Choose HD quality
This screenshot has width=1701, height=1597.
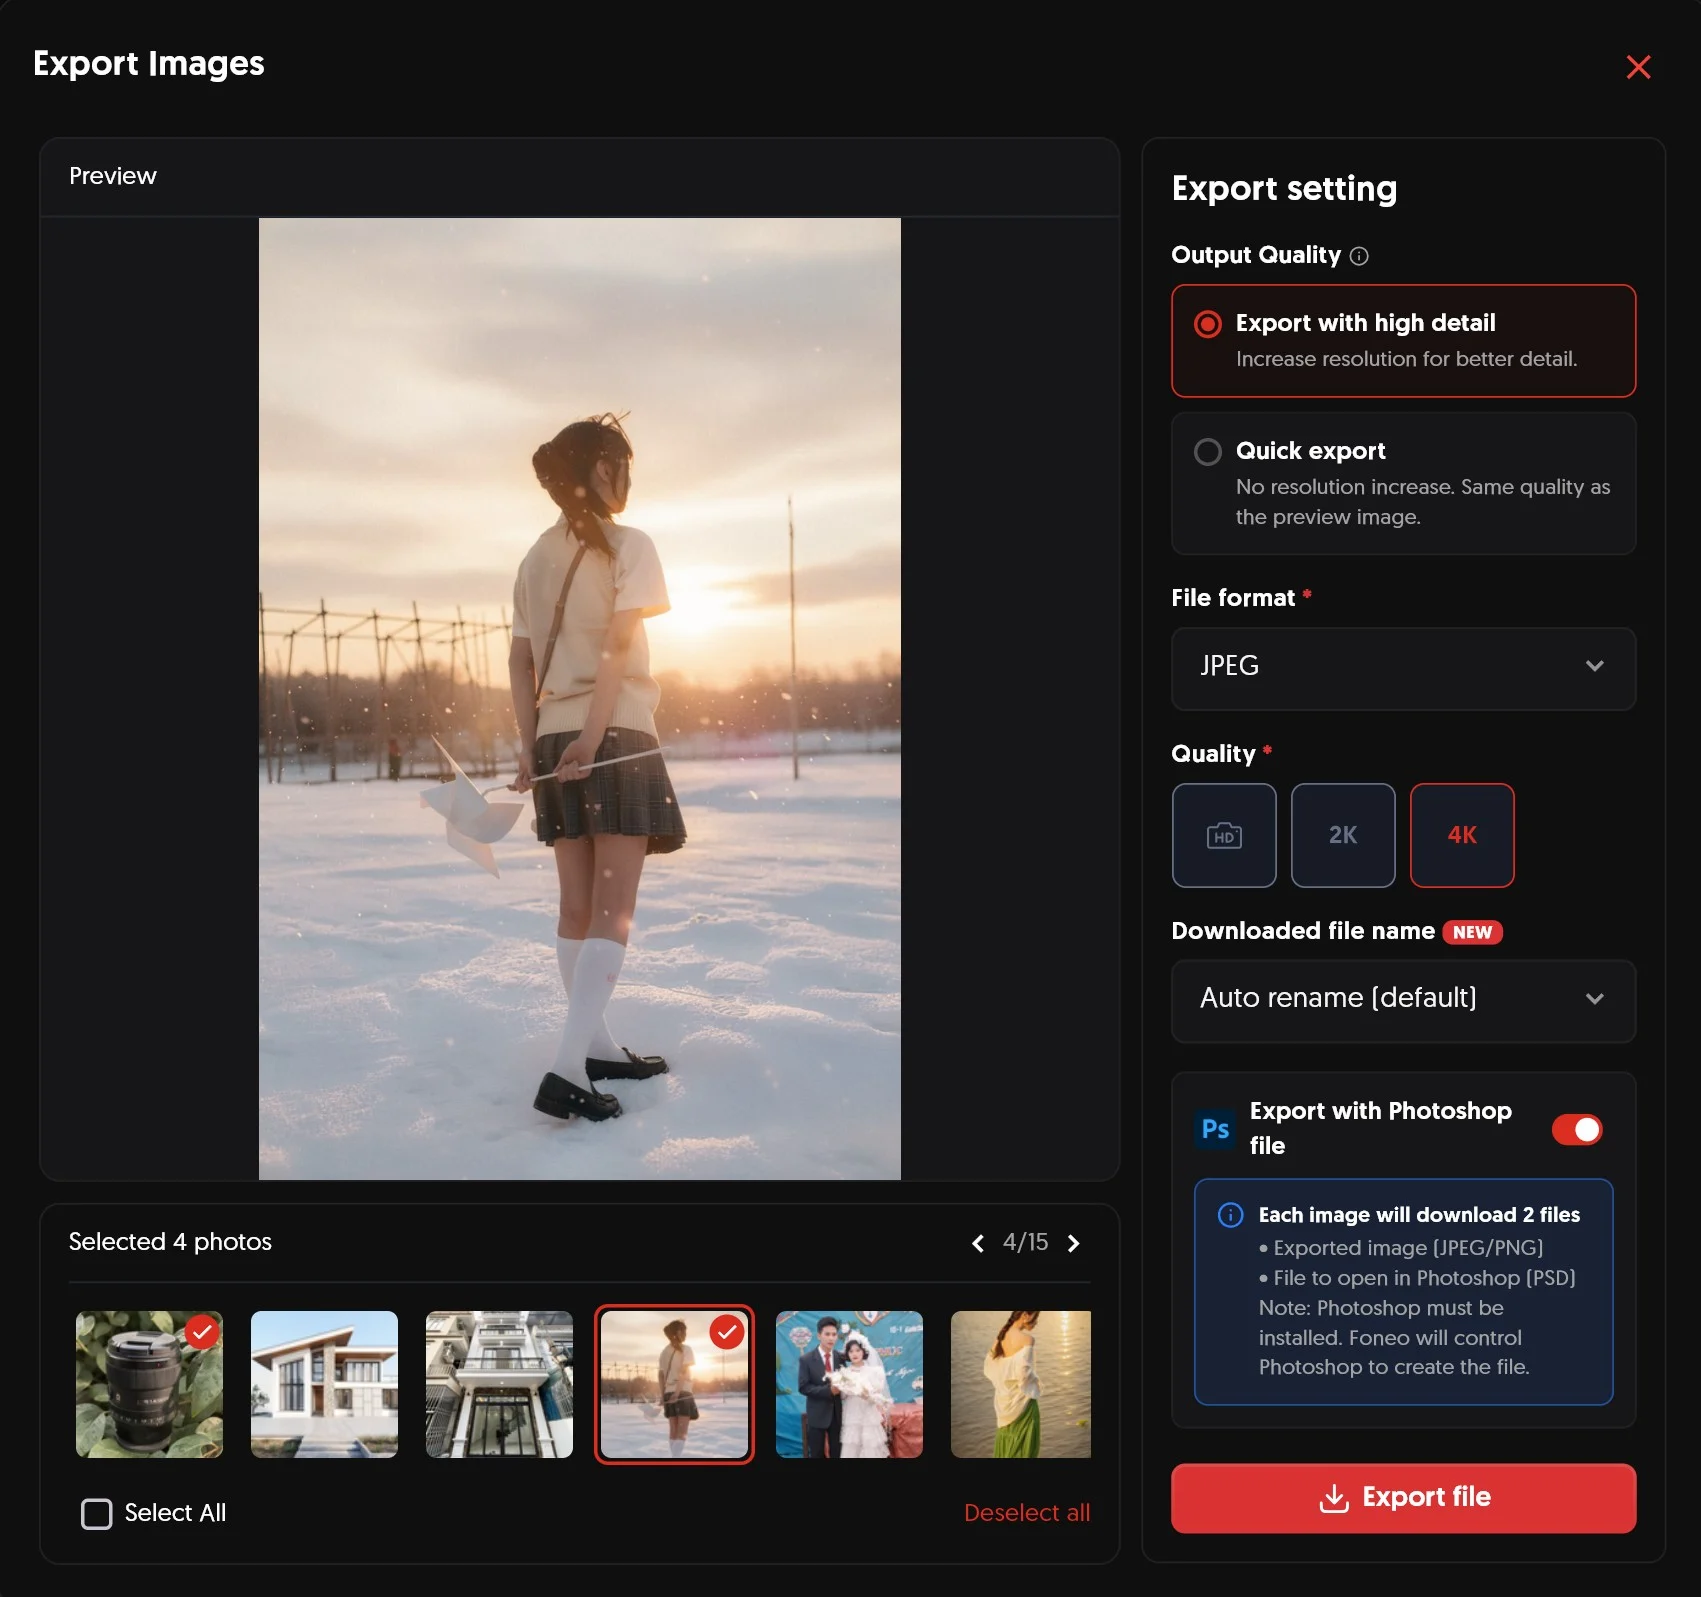(x=1224, y=835)
